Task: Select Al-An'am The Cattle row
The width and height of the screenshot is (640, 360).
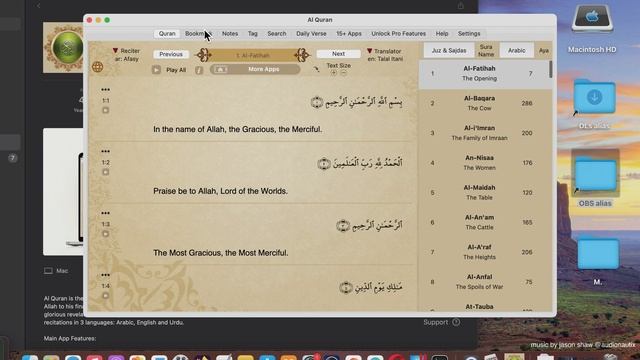Action: [485, 222]
